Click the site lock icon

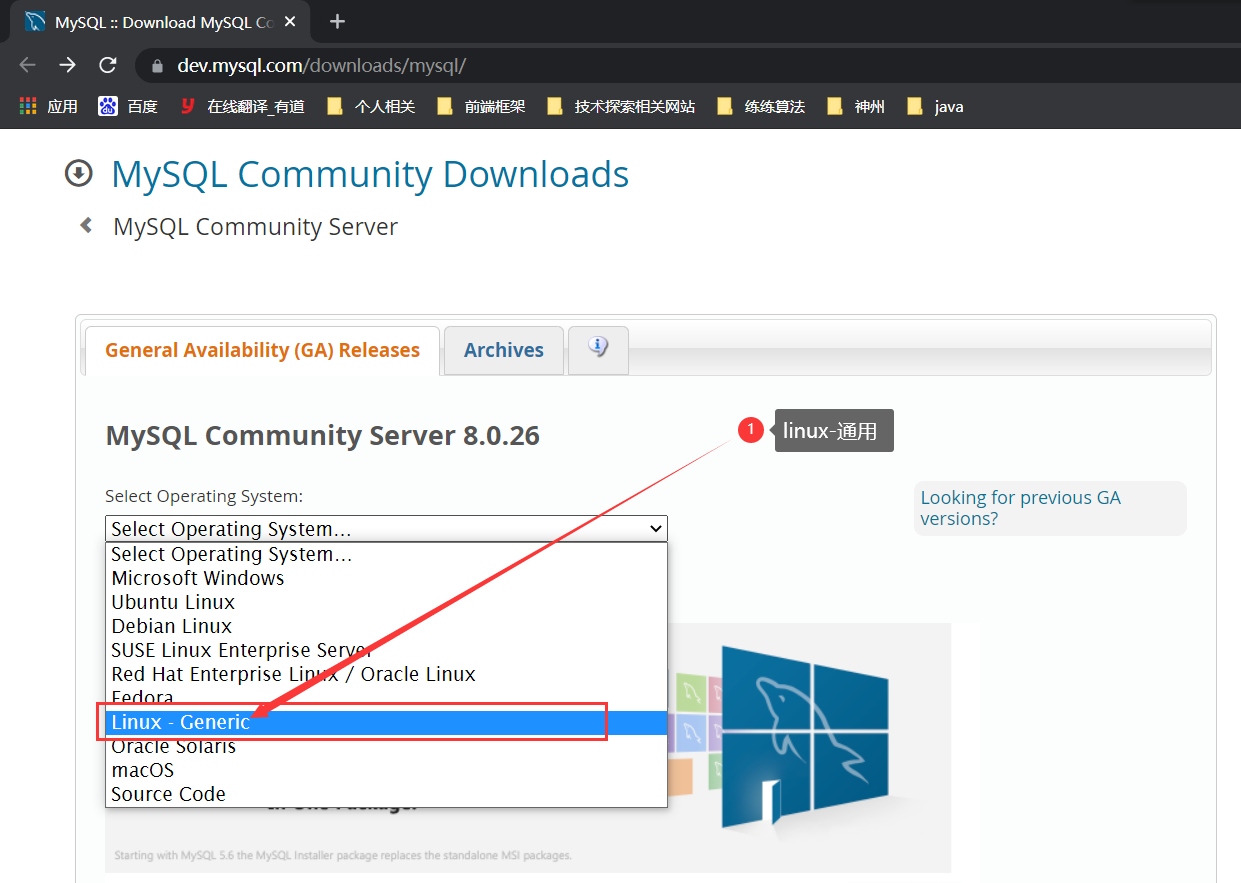point(156,66)
